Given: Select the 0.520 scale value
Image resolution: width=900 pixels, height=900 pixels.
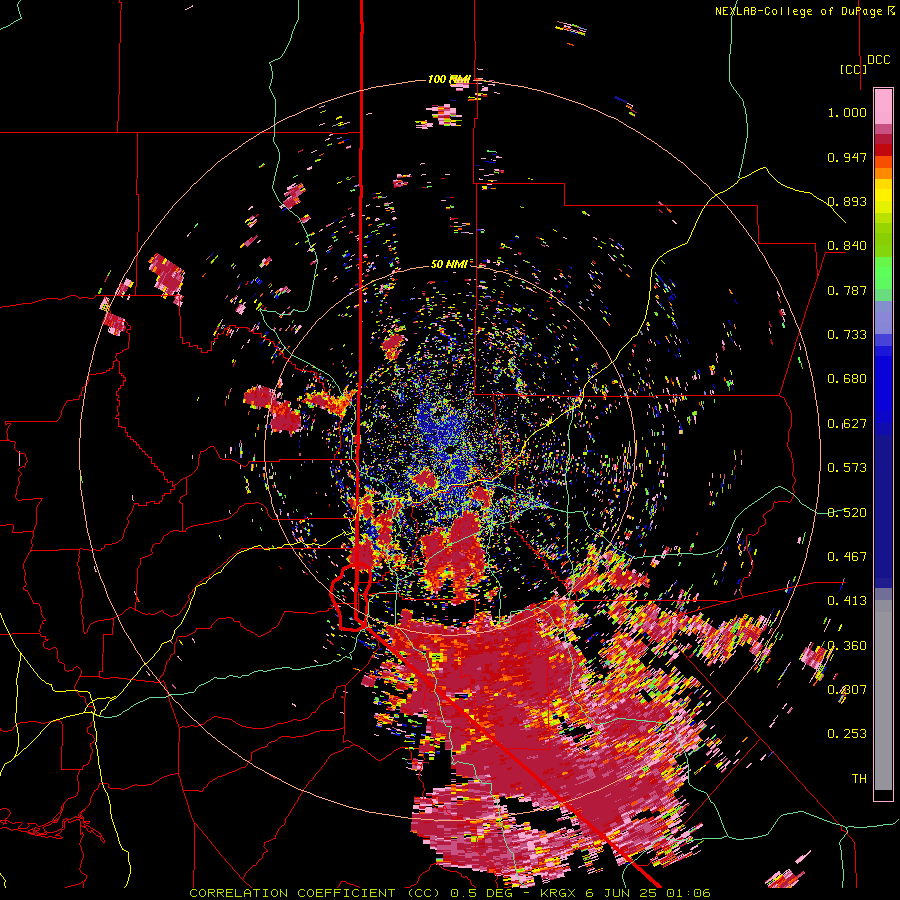Looking at the screenshot, I should tap(847, 513).
